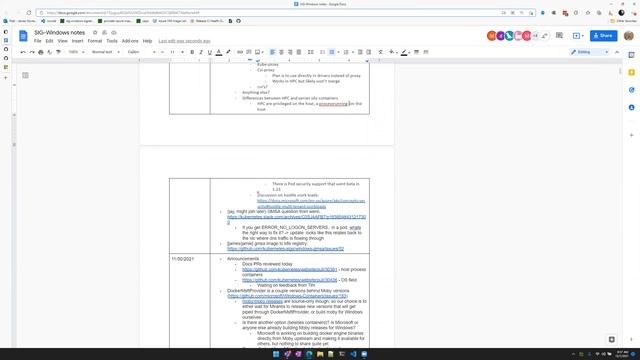Open the Windows Start button on taskbar
This screenshot has height=360, width=640.
[x=276, y=354]
